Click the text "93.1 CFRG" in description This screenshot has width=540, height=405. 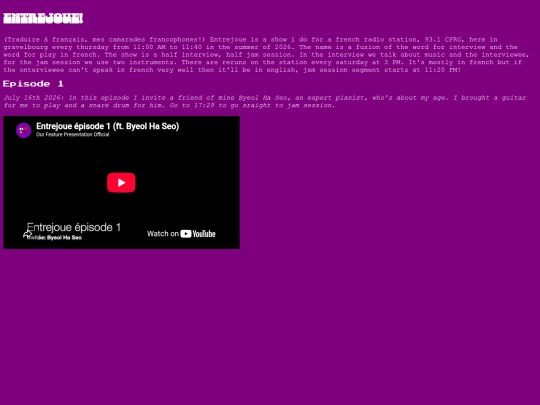(x=443, y=40)
